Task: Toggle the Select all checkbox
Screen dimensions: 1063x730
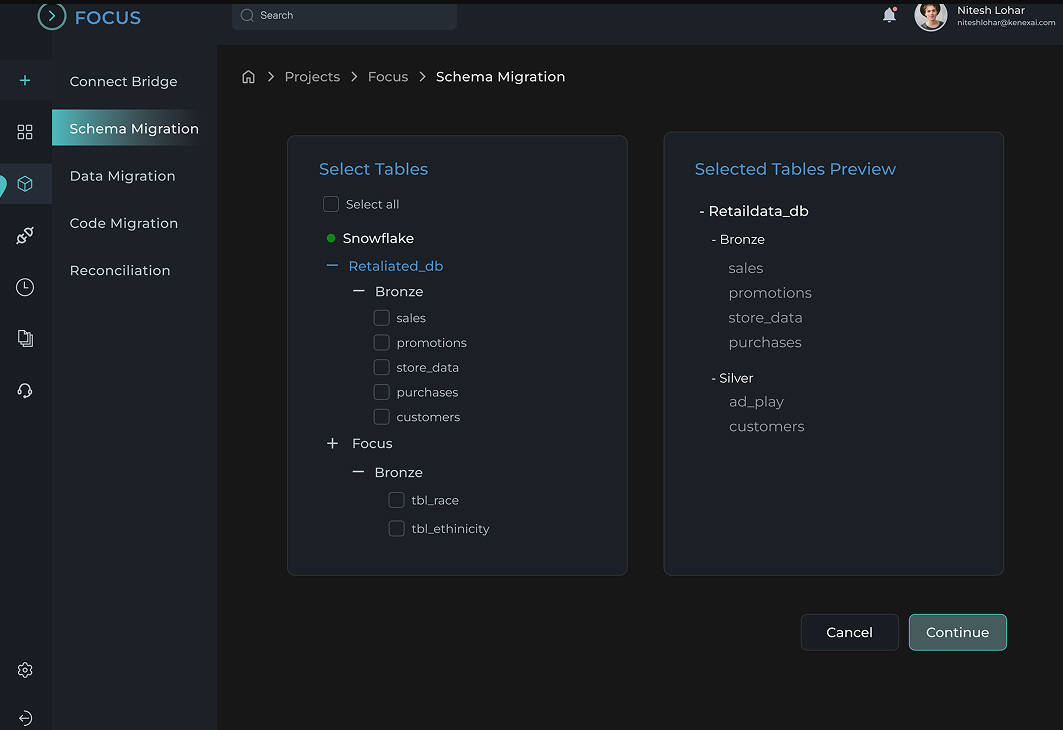Action: (x=331, y=204)
